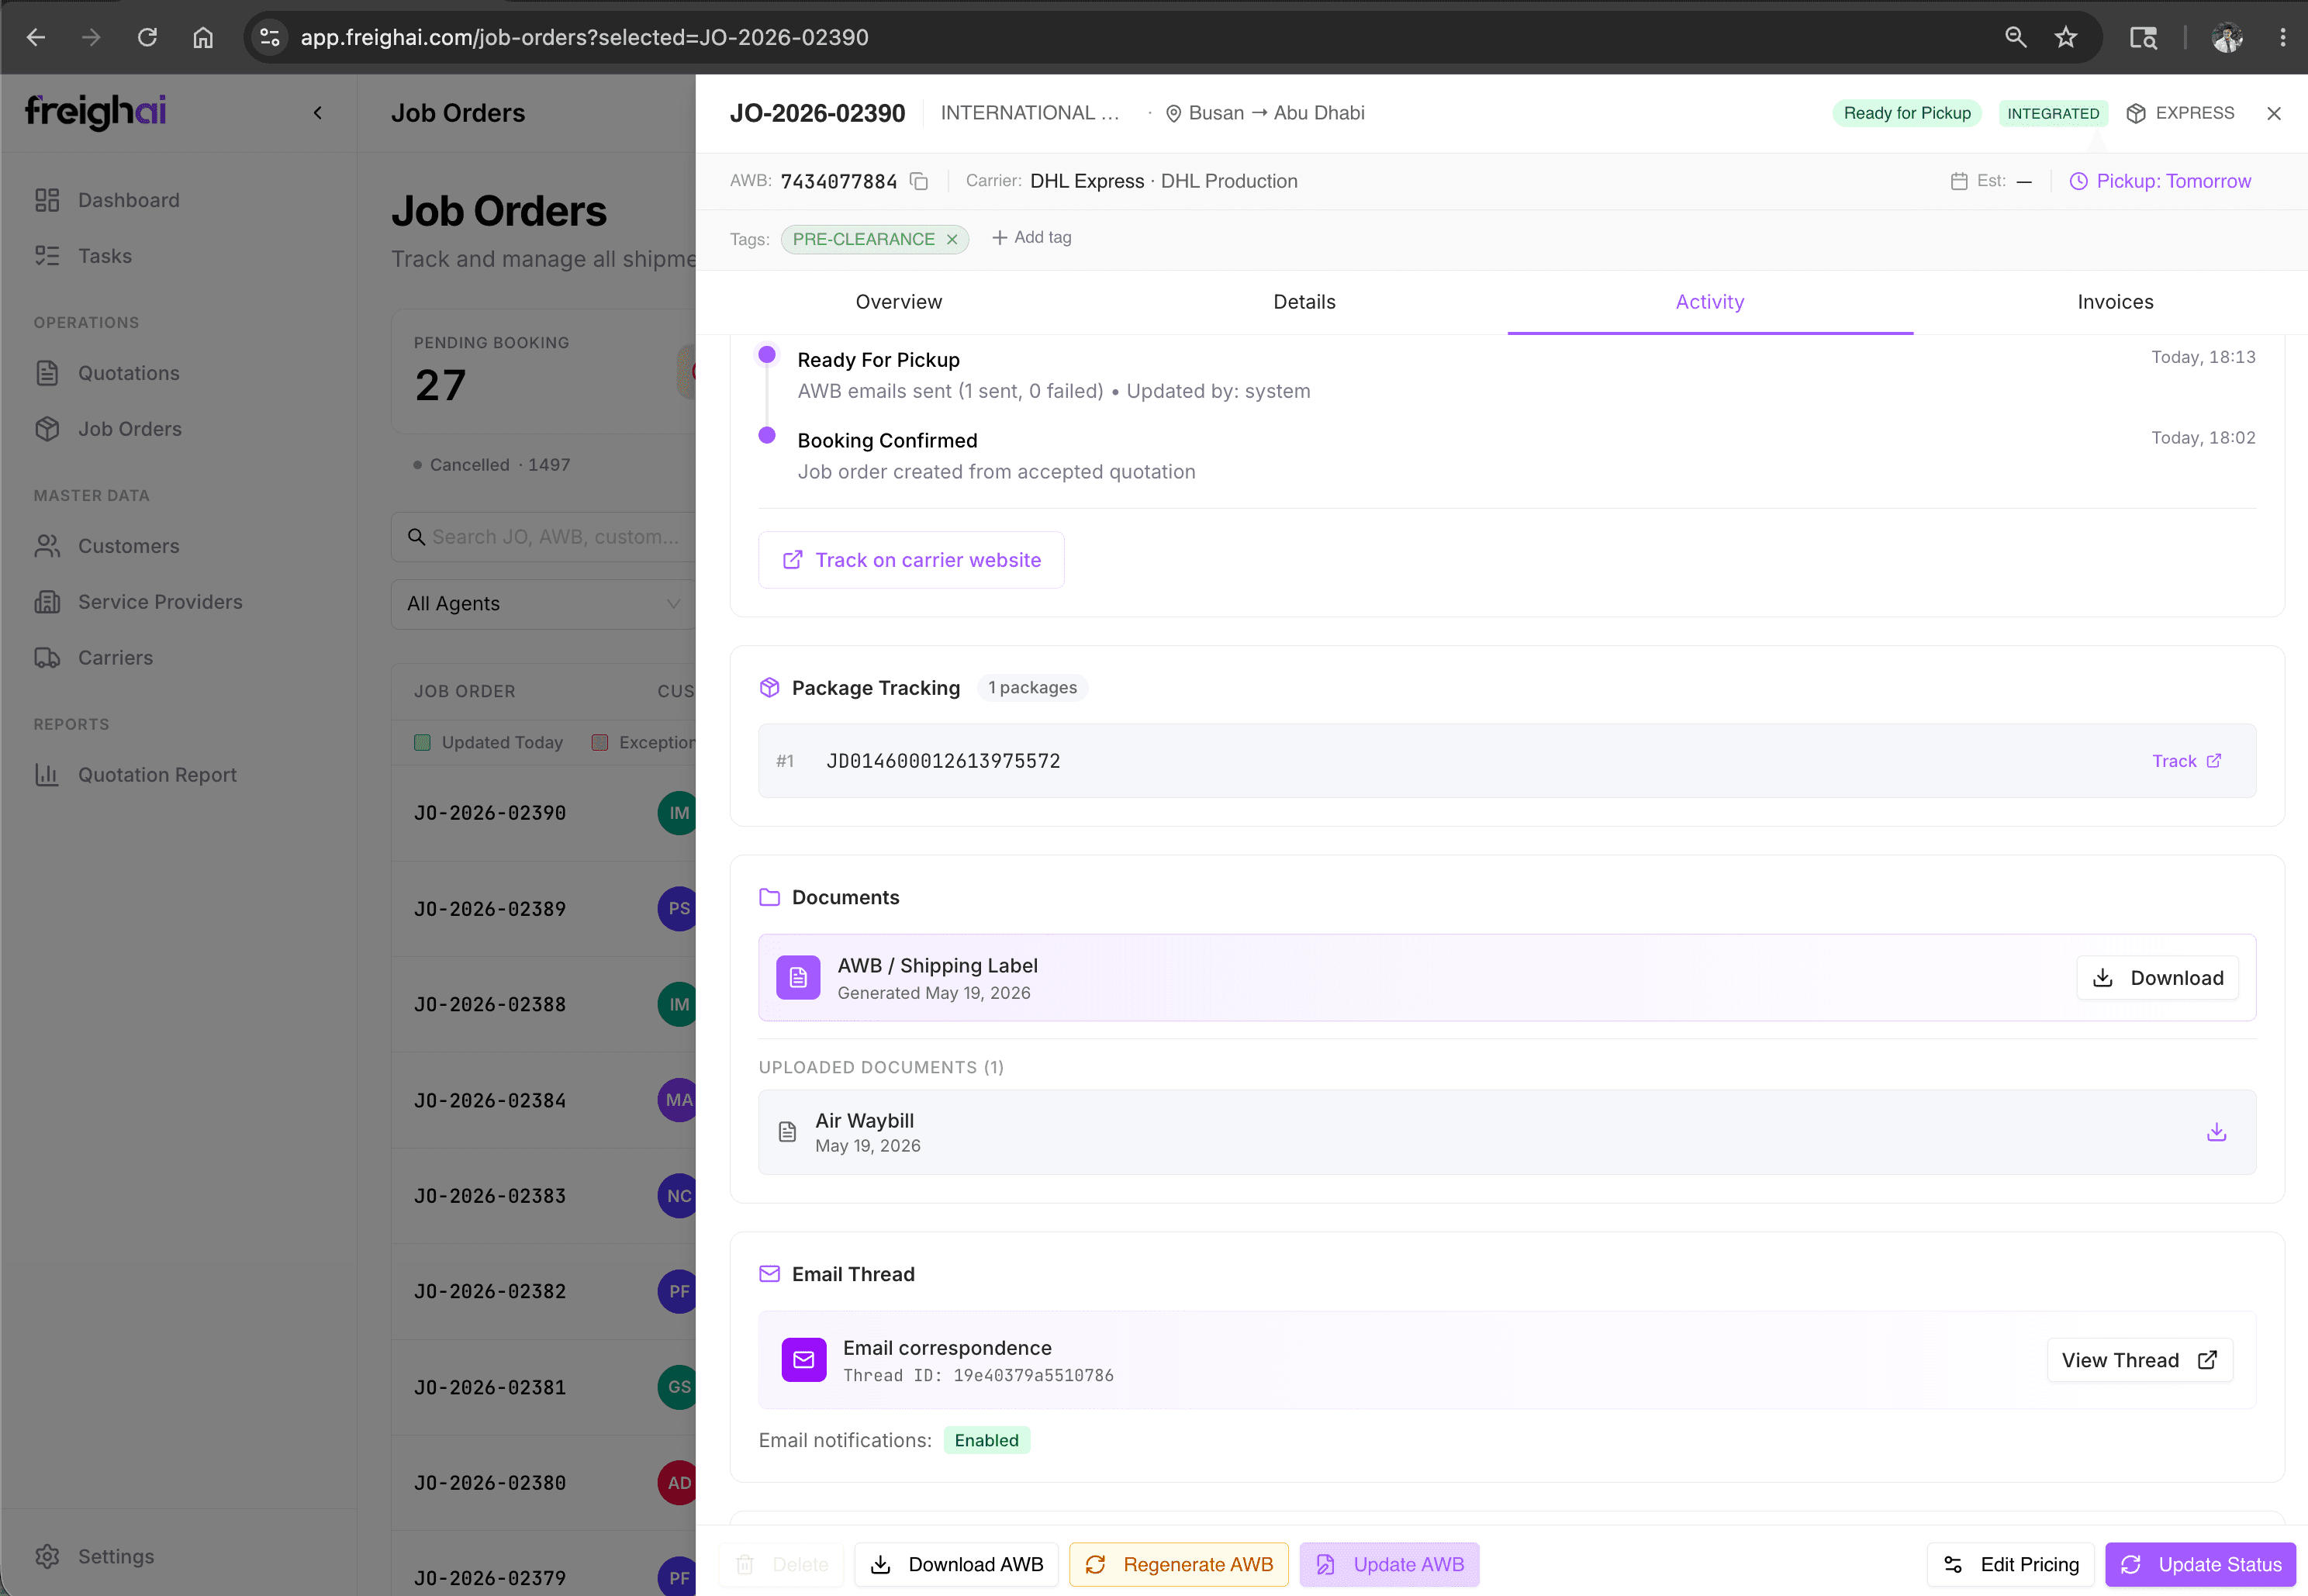
Task: Click the browser zoom magnifier icon
Action: (x=2015, y=37)
